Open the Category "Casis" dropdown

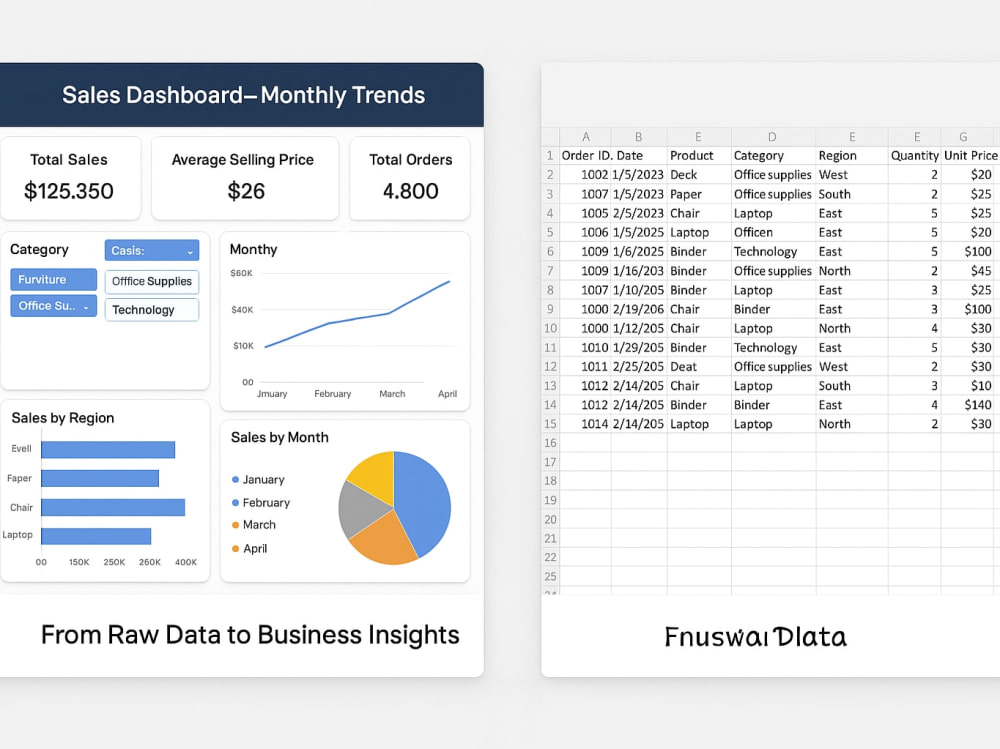(x=151, y=250)
